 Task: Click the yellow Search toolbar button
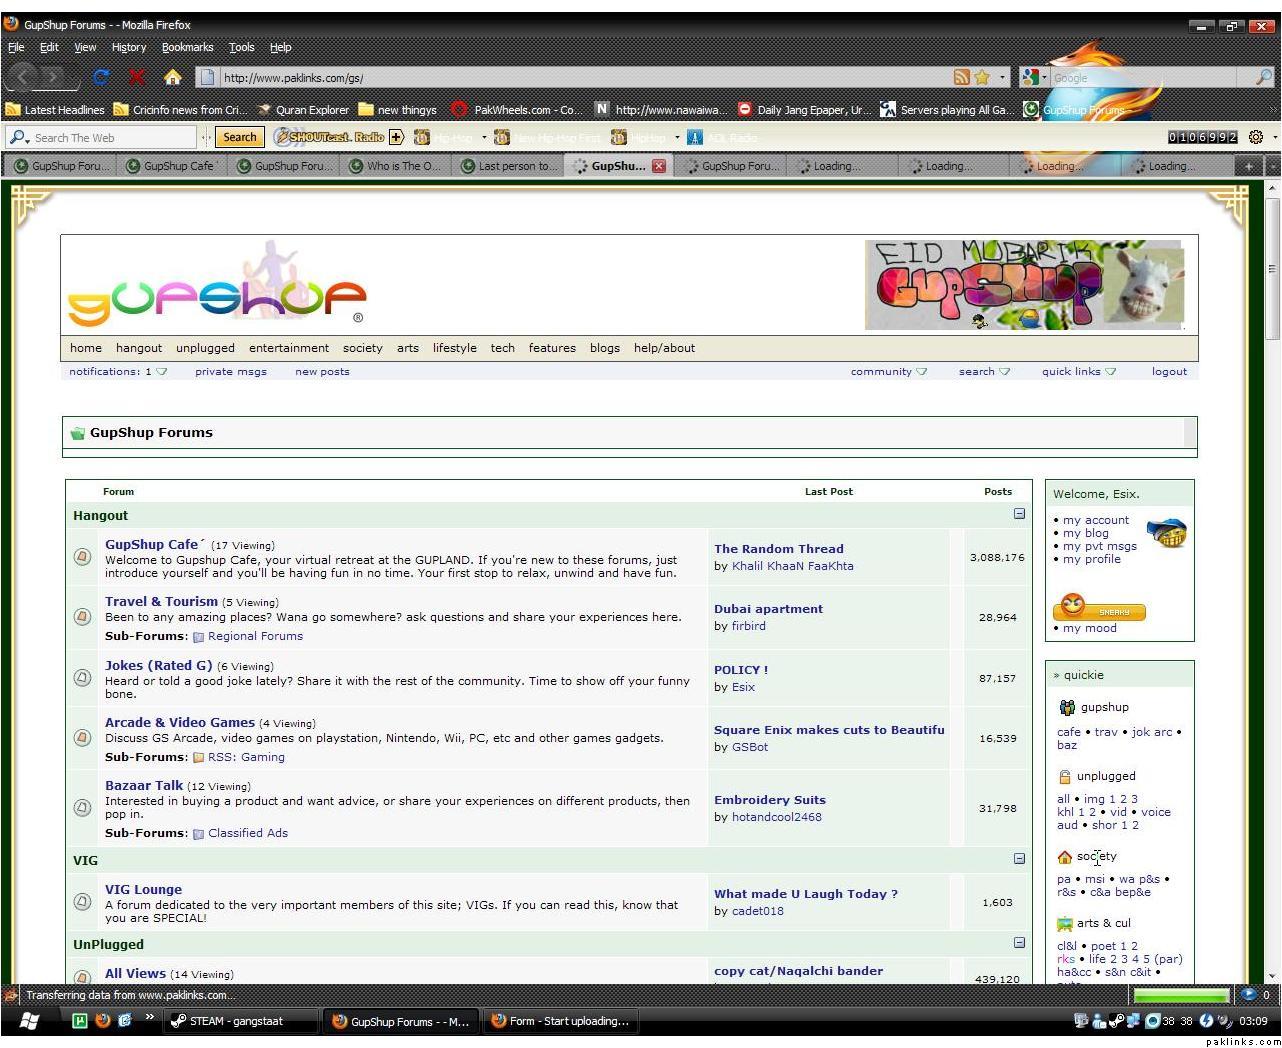click(239, 137)
